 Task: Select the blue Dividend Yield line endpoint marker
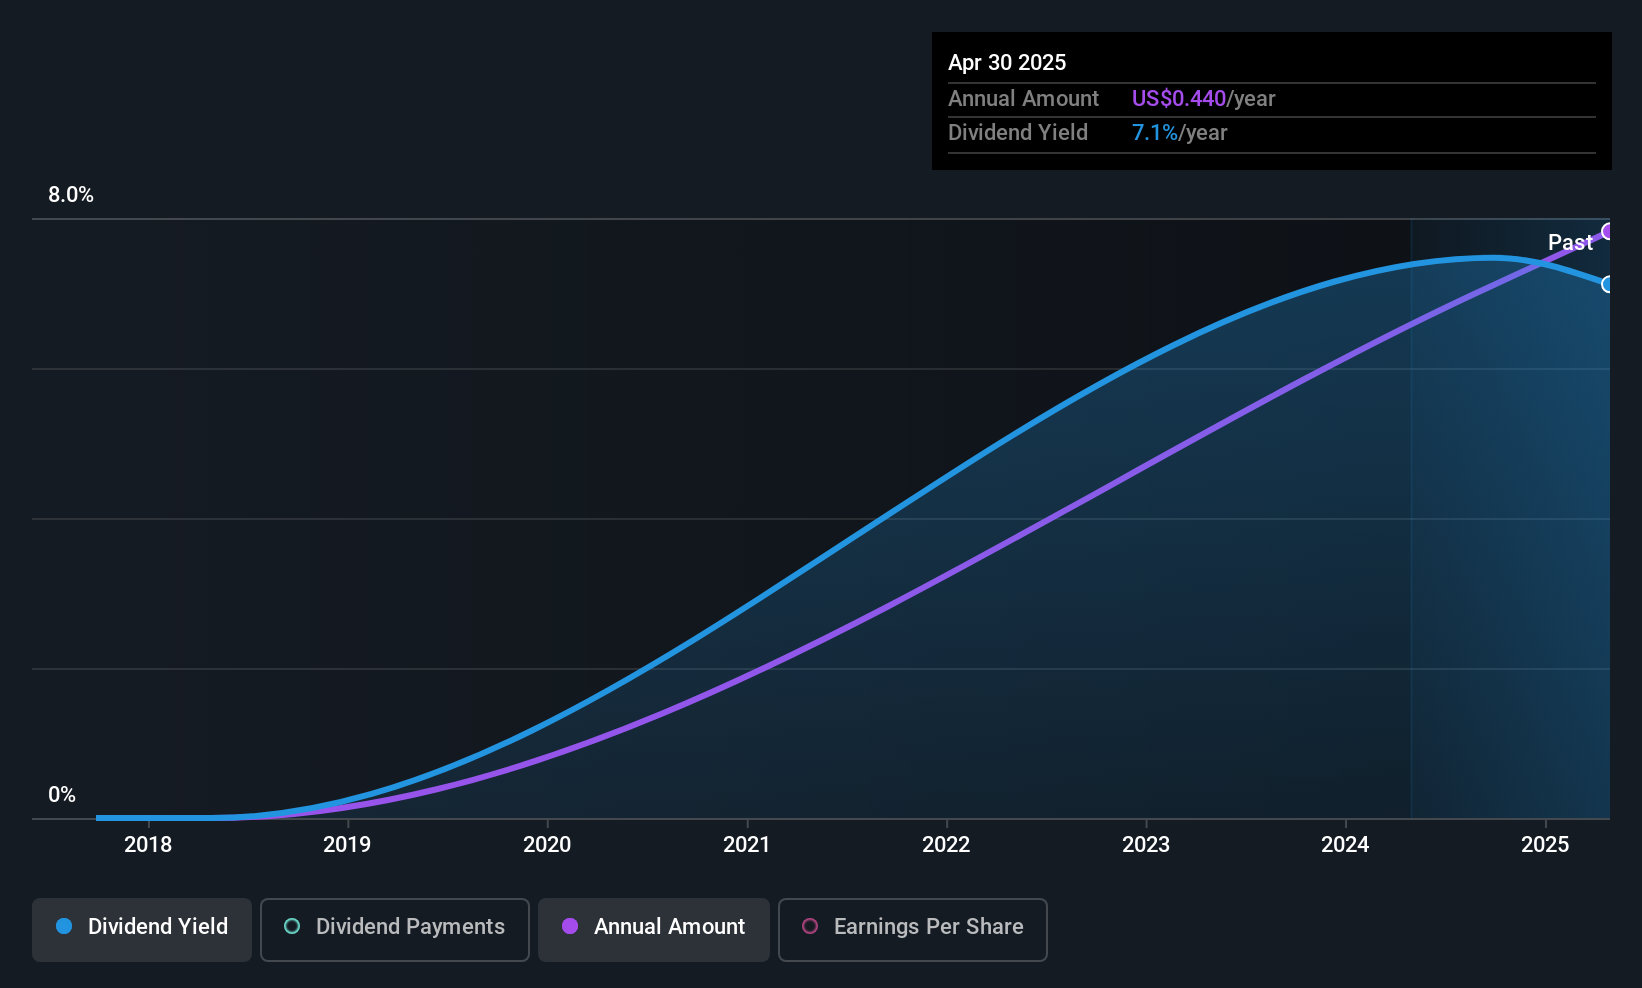point(1608,284)
